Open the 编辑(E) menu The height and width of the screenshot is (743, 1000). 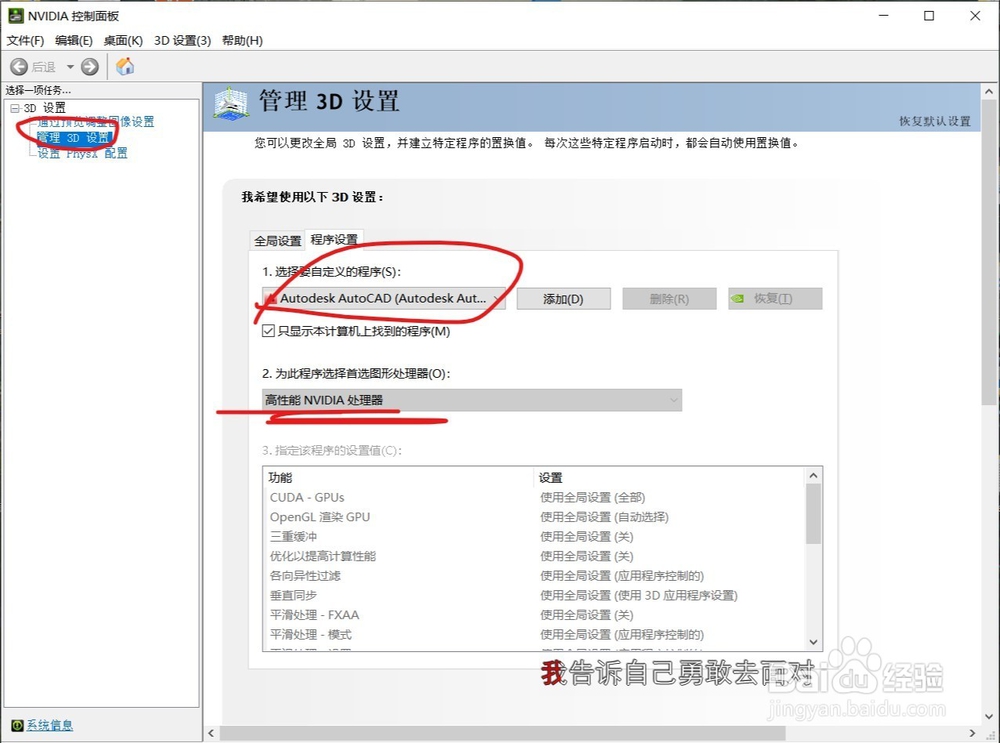click(x=74, y=40)
